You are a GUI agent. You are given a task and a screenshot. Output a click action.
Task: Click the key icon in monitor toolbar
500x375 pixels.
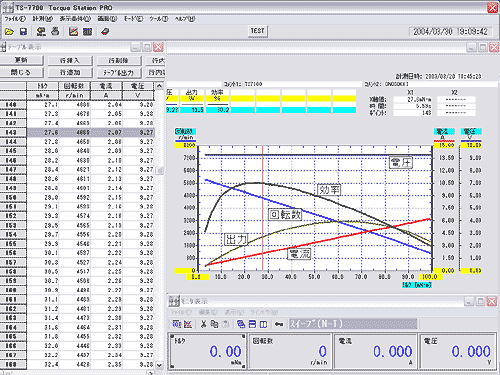279,324
